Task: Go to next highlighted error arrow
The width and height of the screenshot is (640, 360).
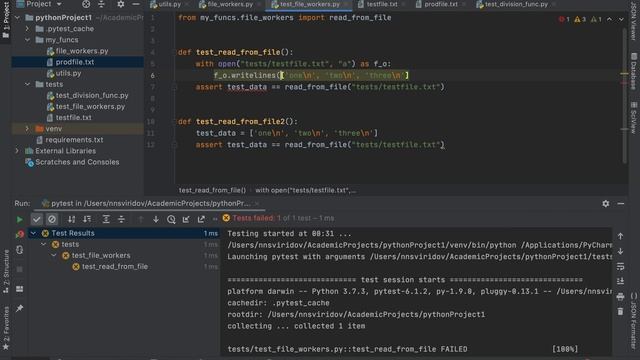Action: click(621, 19)
